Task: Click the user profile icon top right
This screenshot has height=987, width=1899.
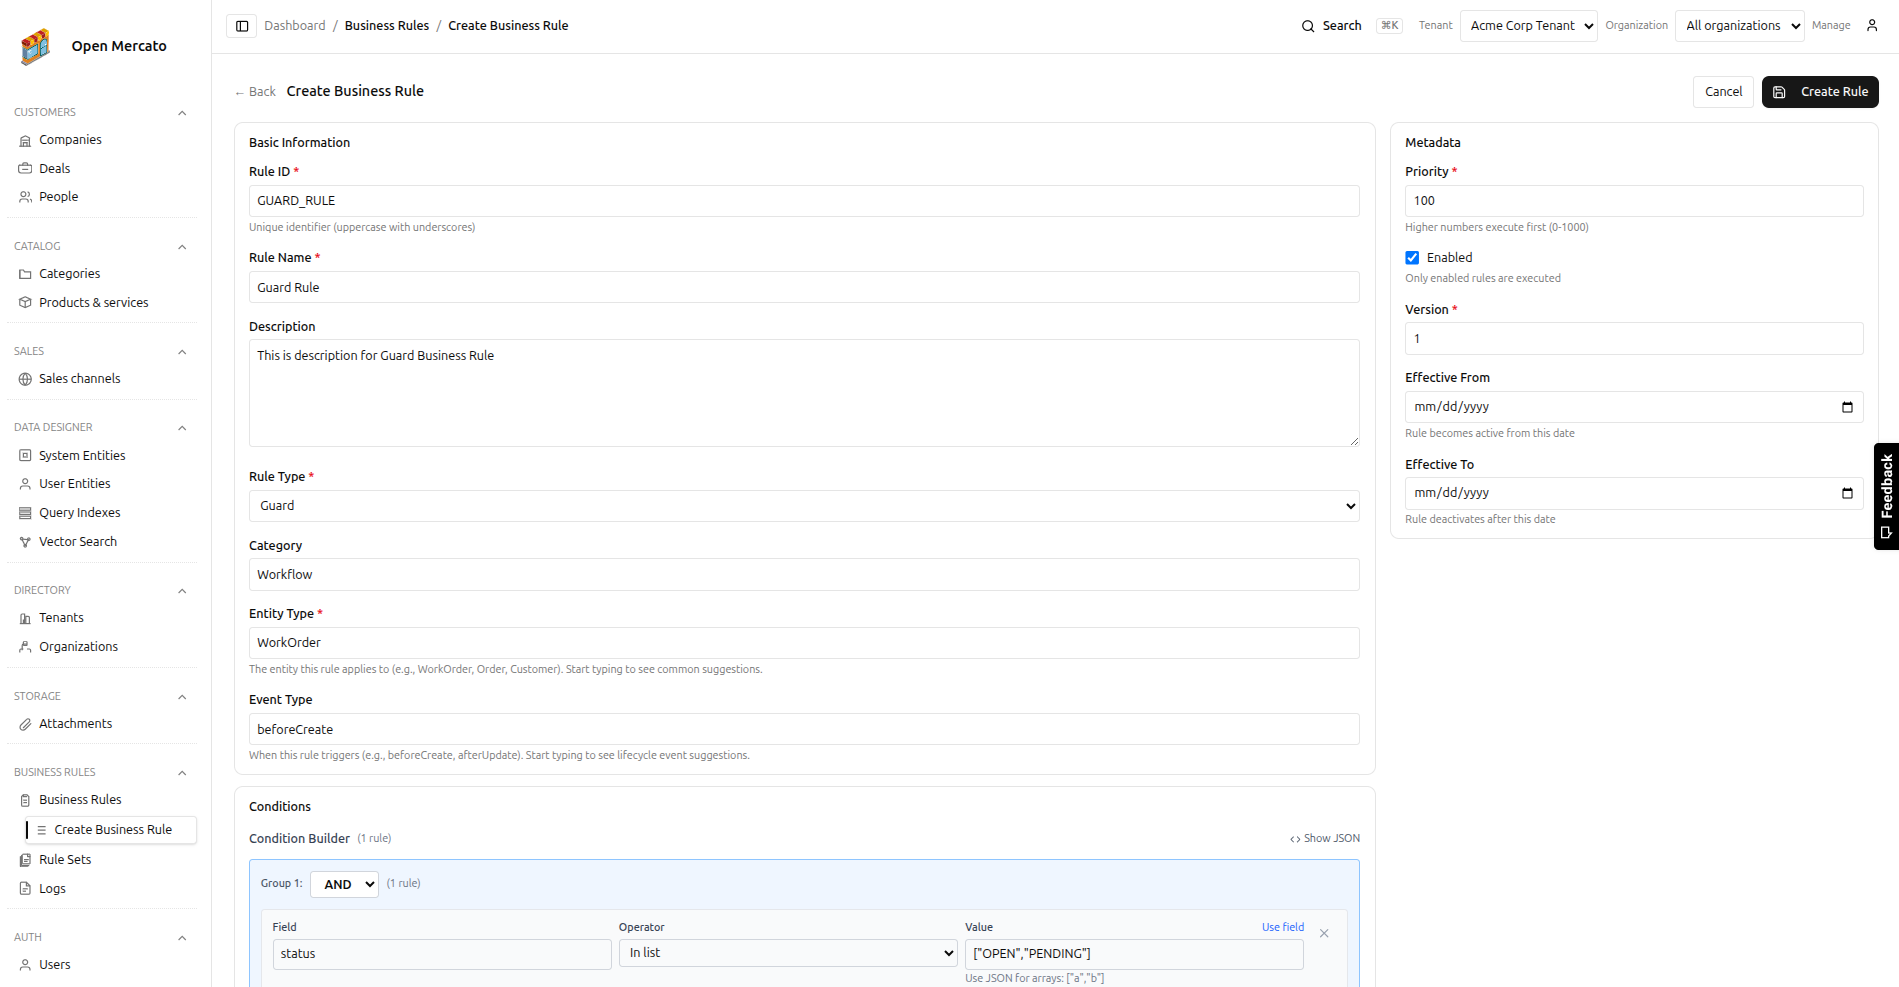Action: [1872, 25]
